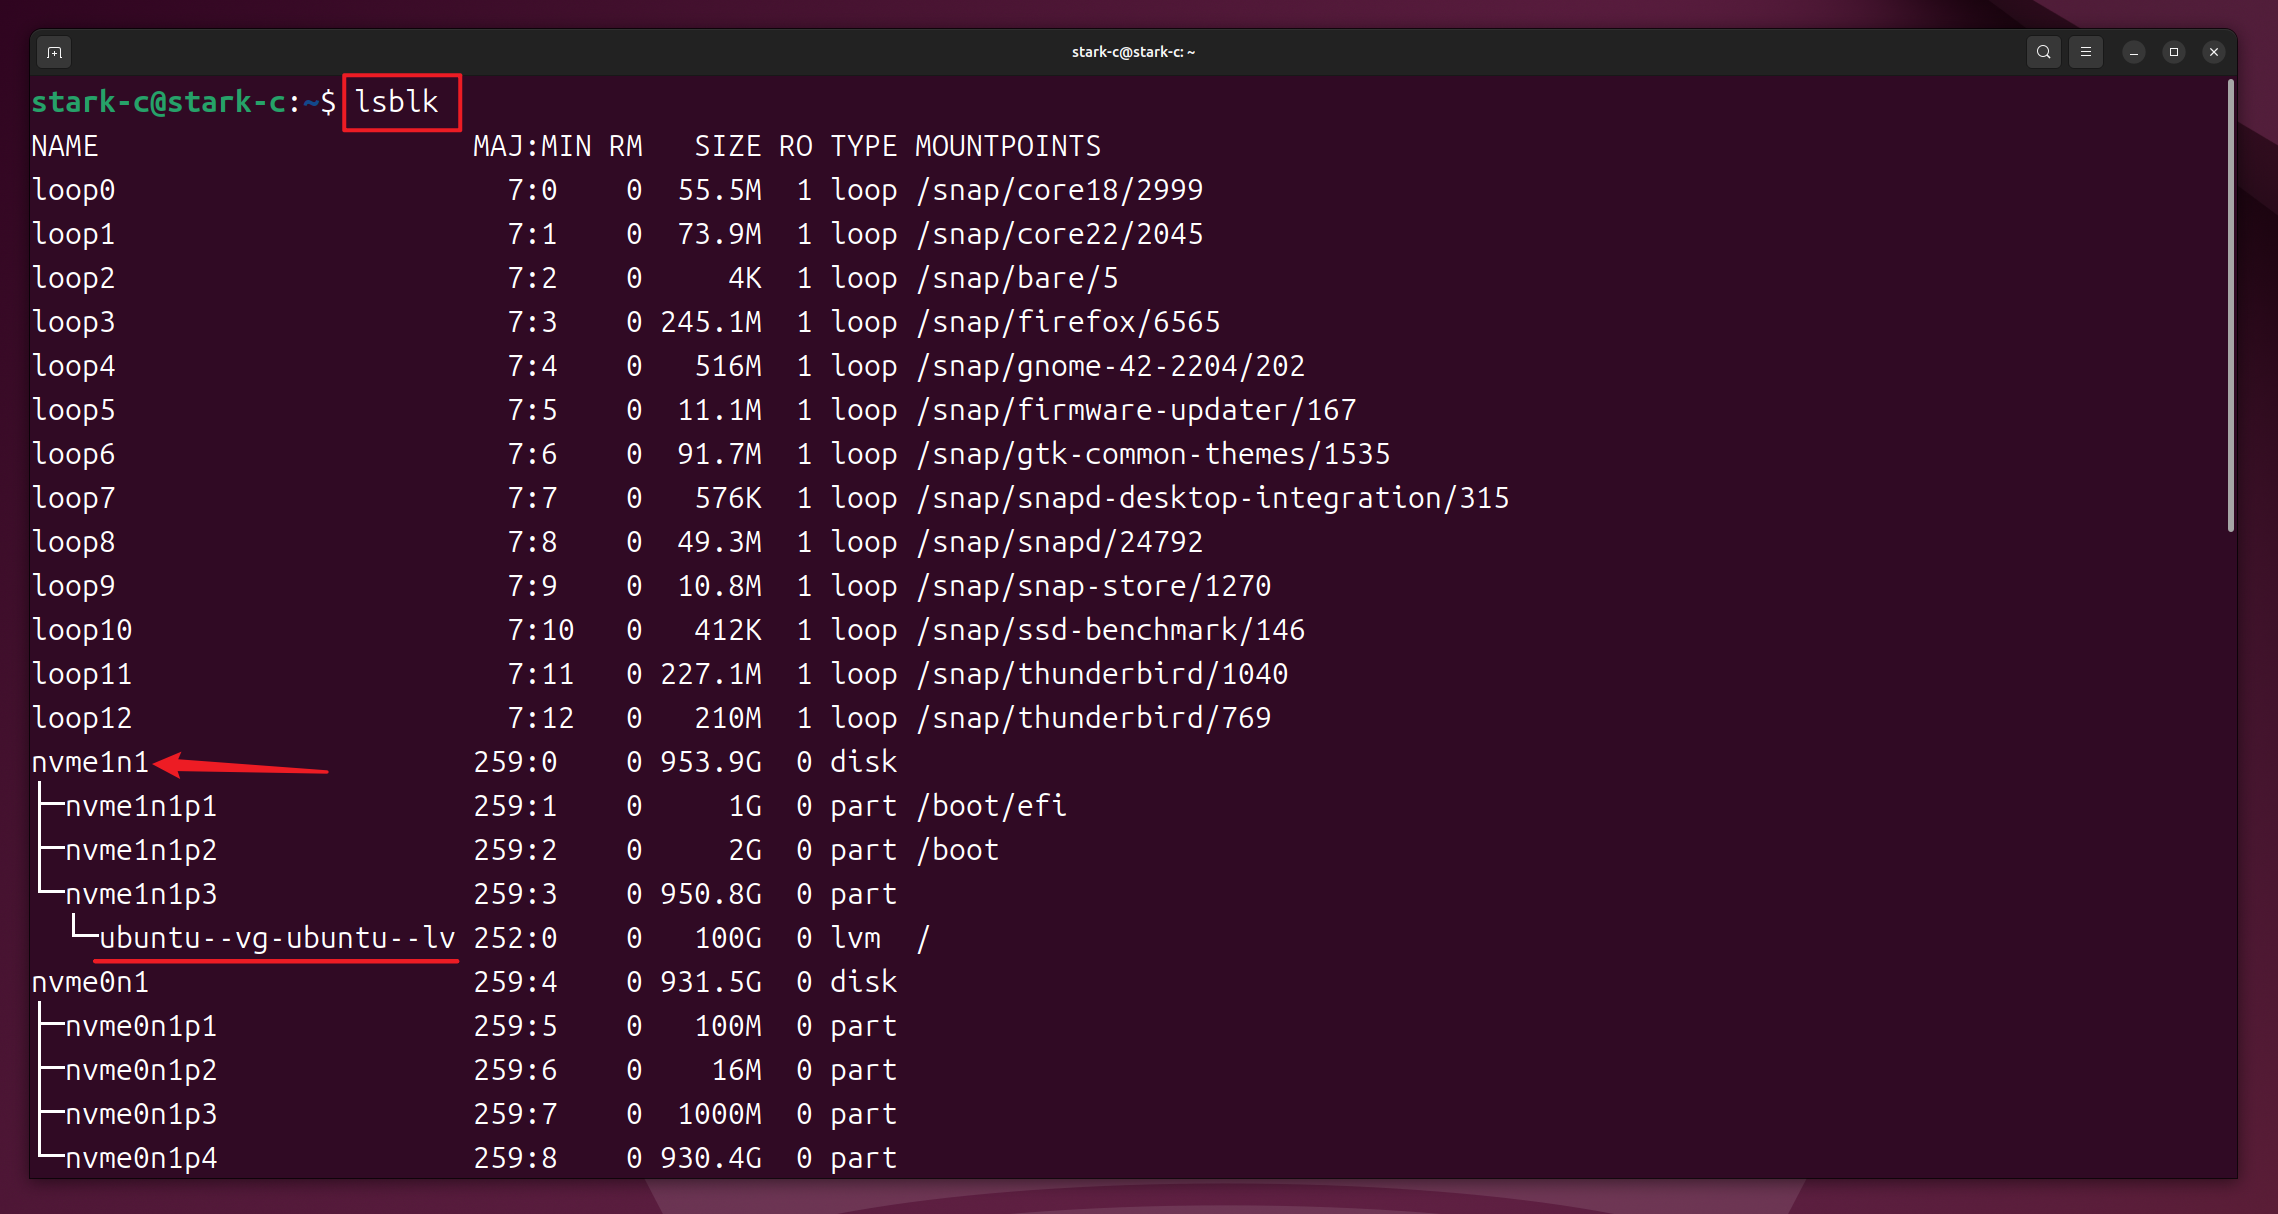This screenshot has height=1214, width=2278.
Task: Click the lsblk command text
Action: 397,102
